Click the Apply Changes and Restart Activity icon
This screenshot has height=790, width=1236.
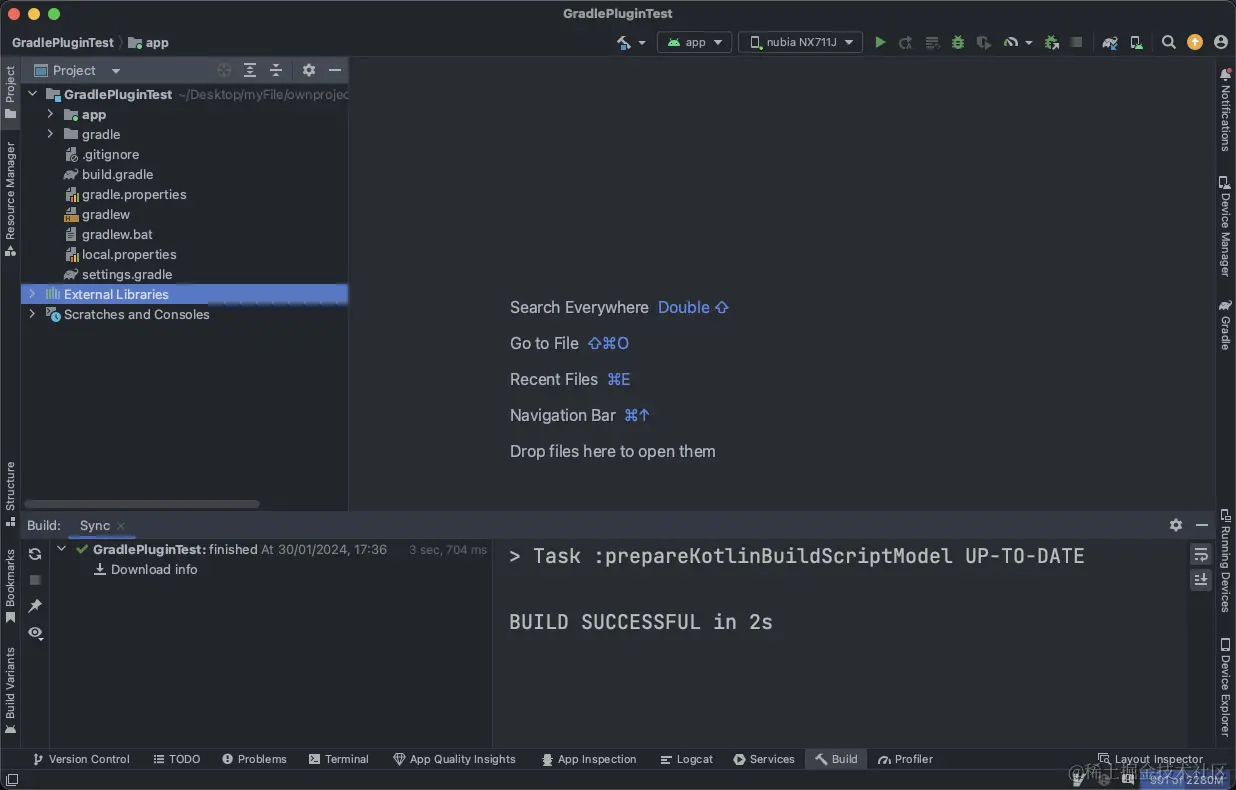pos(906,42)
